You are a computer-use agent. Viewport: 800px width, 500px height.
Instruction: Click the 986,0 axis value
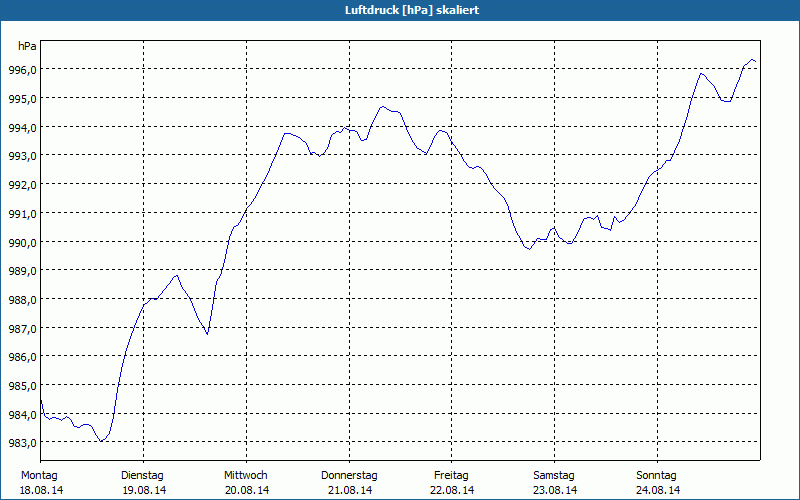click(x=23, y=358)
